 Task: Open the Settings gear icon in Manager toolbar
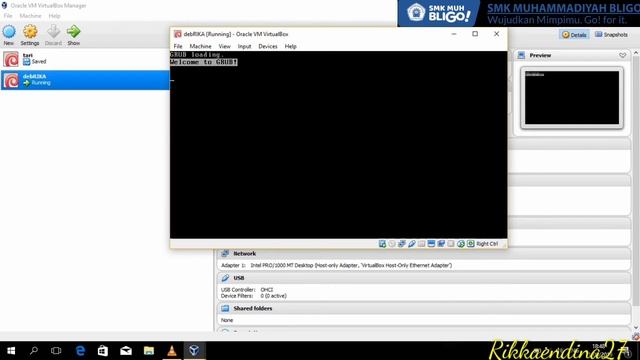[x=30, y=31]
